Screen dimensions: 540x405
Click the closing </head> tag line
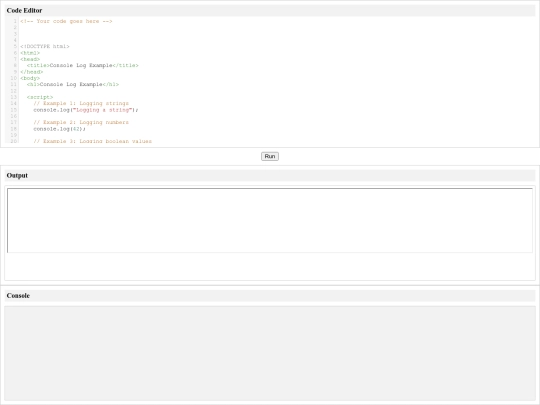pos(32,72)
